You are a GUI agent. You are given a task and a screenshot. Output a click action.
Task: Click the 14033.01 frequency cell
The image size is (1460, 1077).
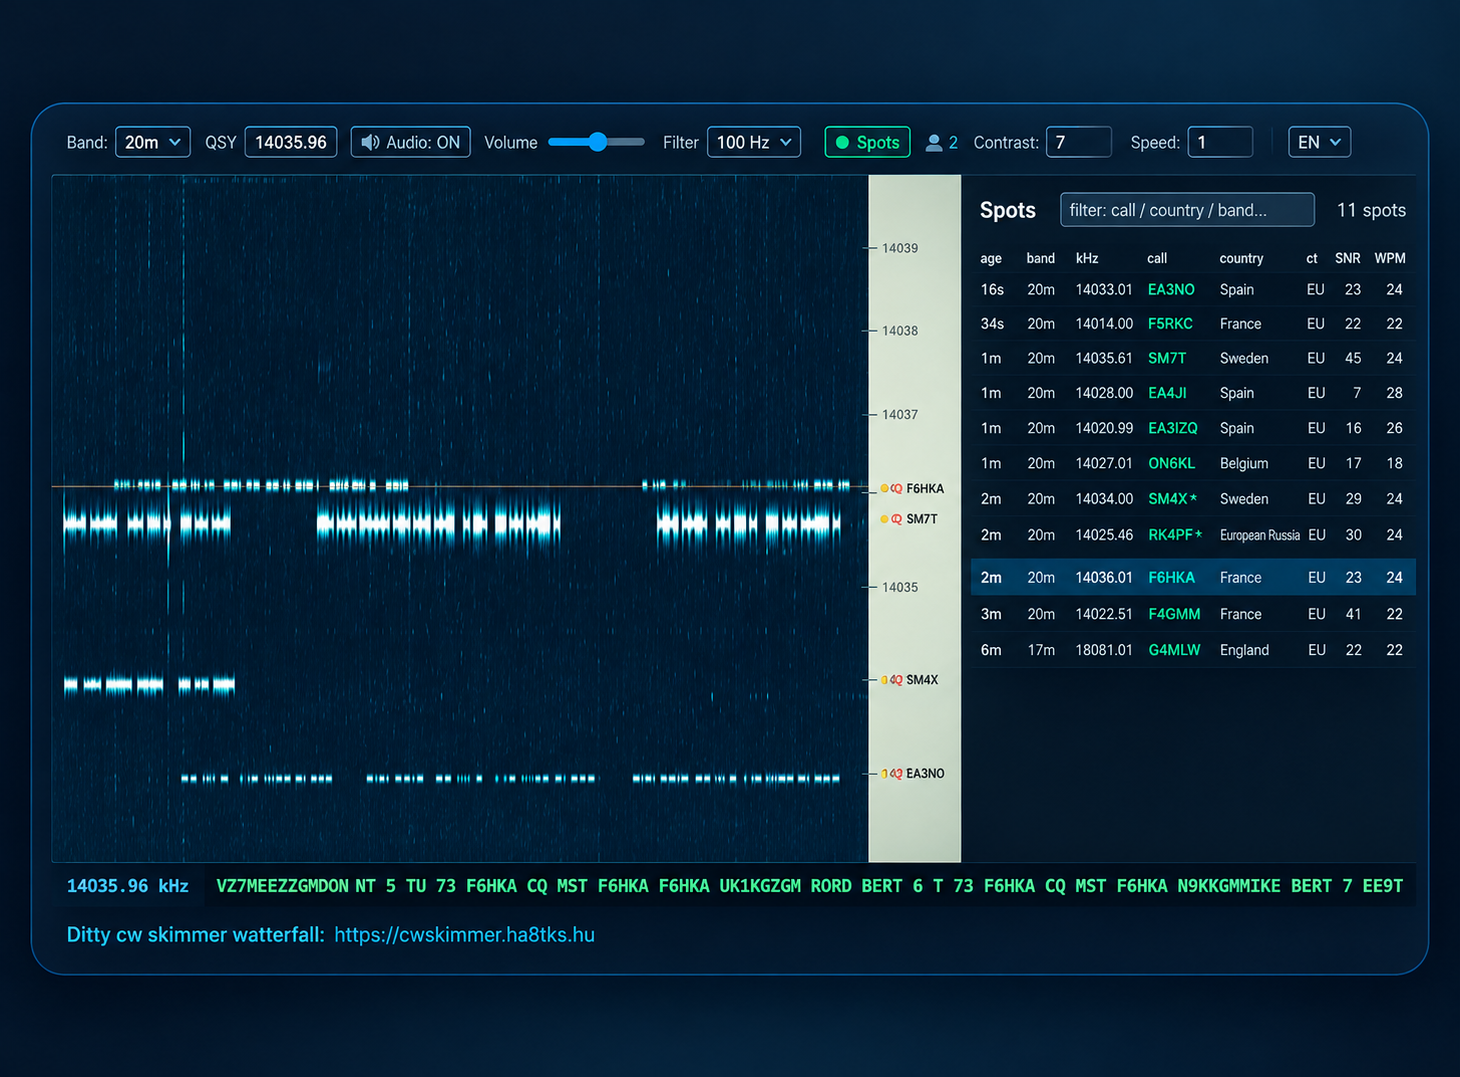[x=1104, y=290]
